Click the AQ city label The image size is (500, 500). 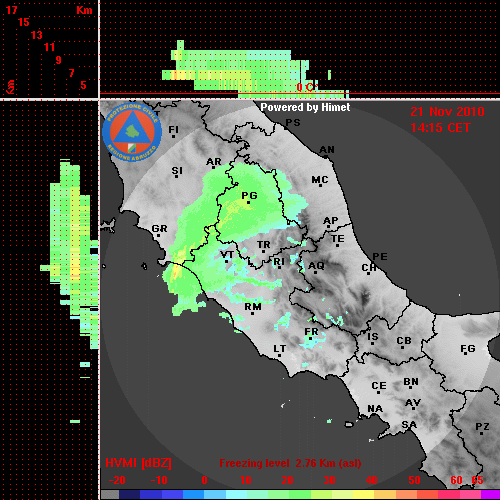[x=316, y=266]
